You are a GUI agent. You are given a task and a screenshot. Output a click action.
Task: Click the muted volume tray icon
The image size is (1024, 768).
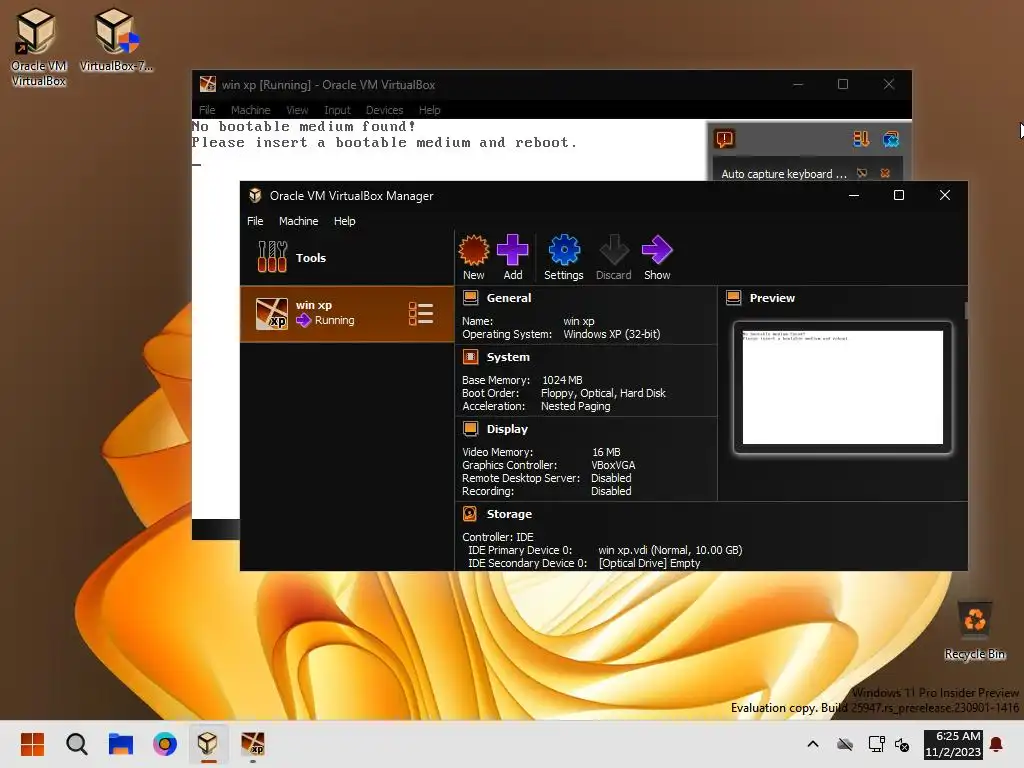(x=901, y=744)
